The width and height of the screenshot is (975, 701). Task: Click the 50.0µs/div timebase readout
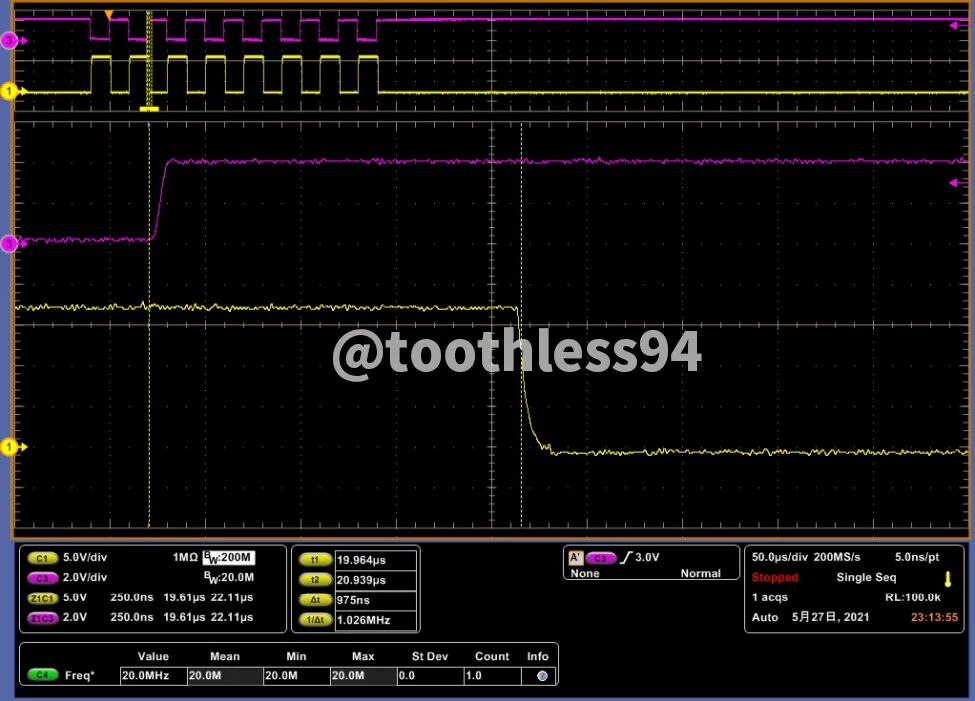coord(780,557)
